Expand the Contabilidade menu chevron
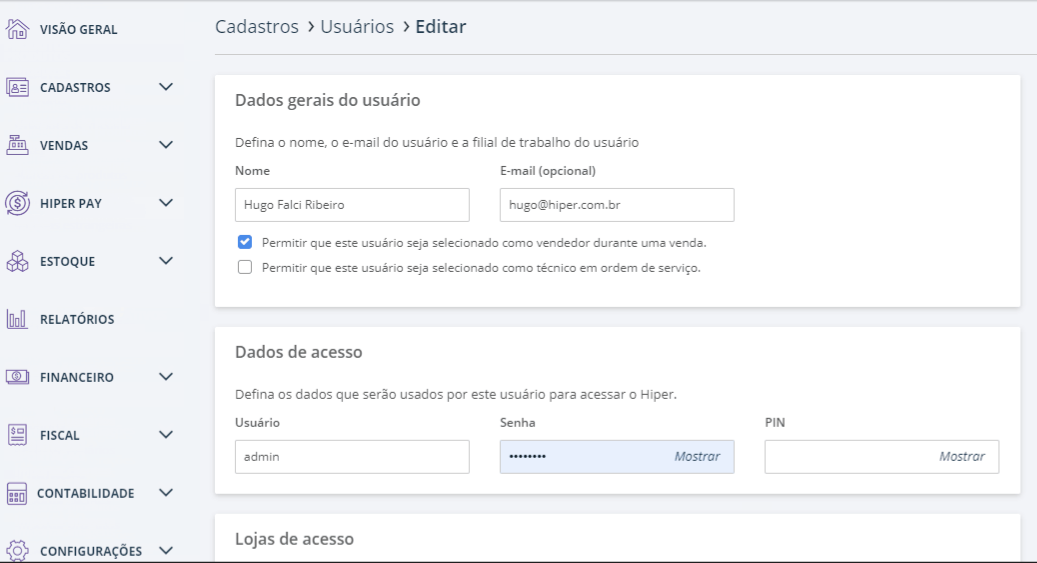Viewport: 1037px width, 563px height. coord(166,493)
